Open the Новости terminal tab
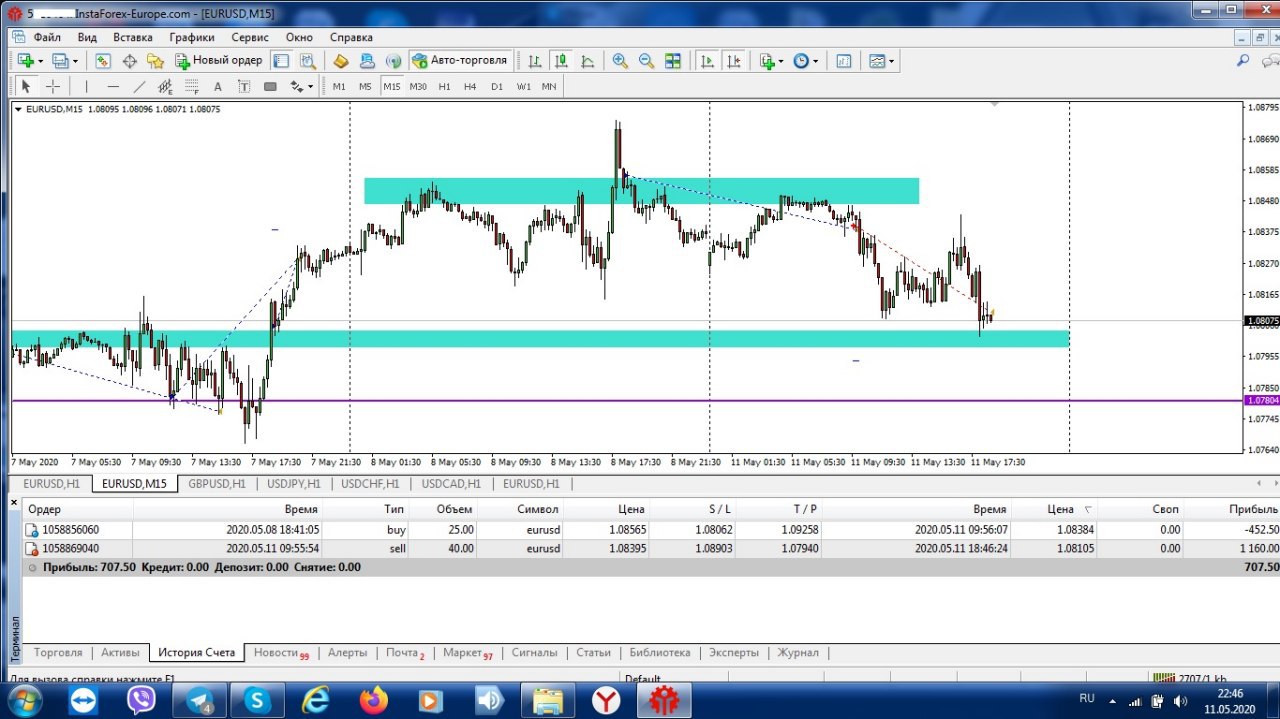The height and width of the screenshot is (719, 1280). coord(280,653)
